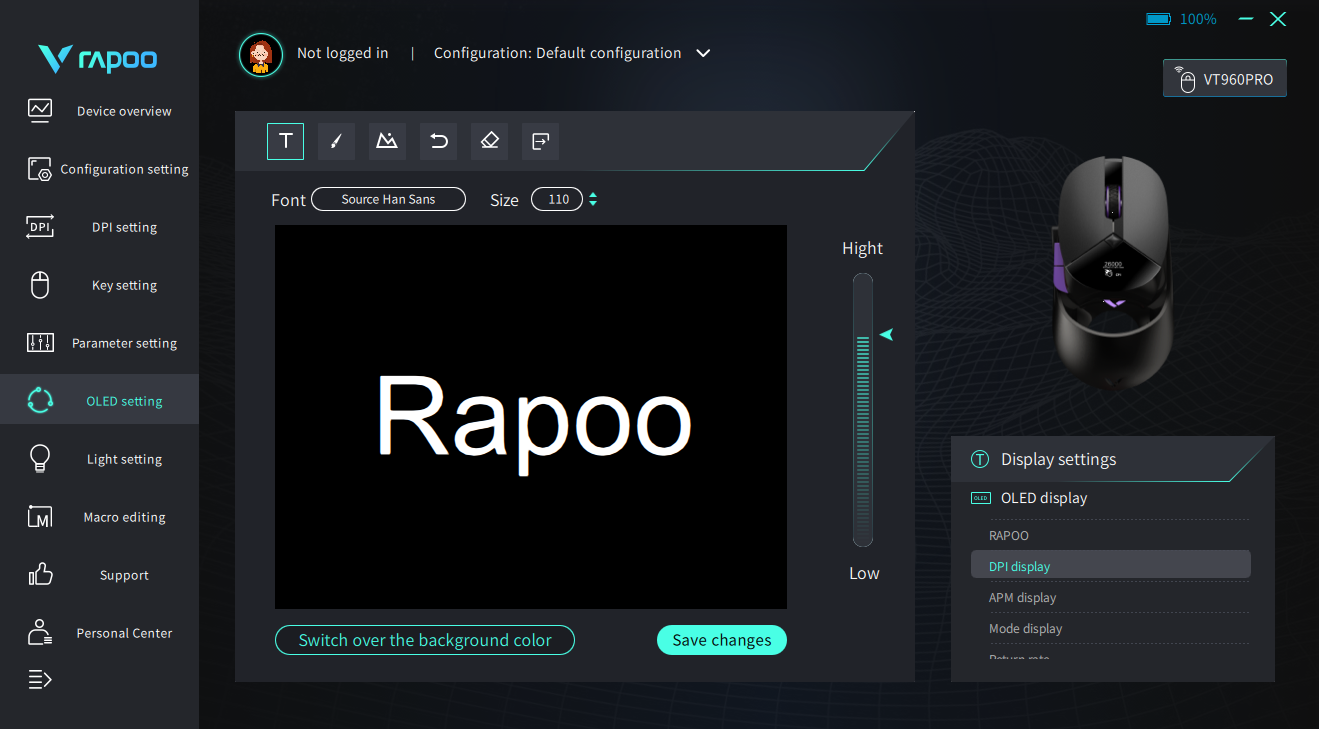Click the OLED display section heading
Screen dimensions: 1319x729
(x=1044, y=498)
